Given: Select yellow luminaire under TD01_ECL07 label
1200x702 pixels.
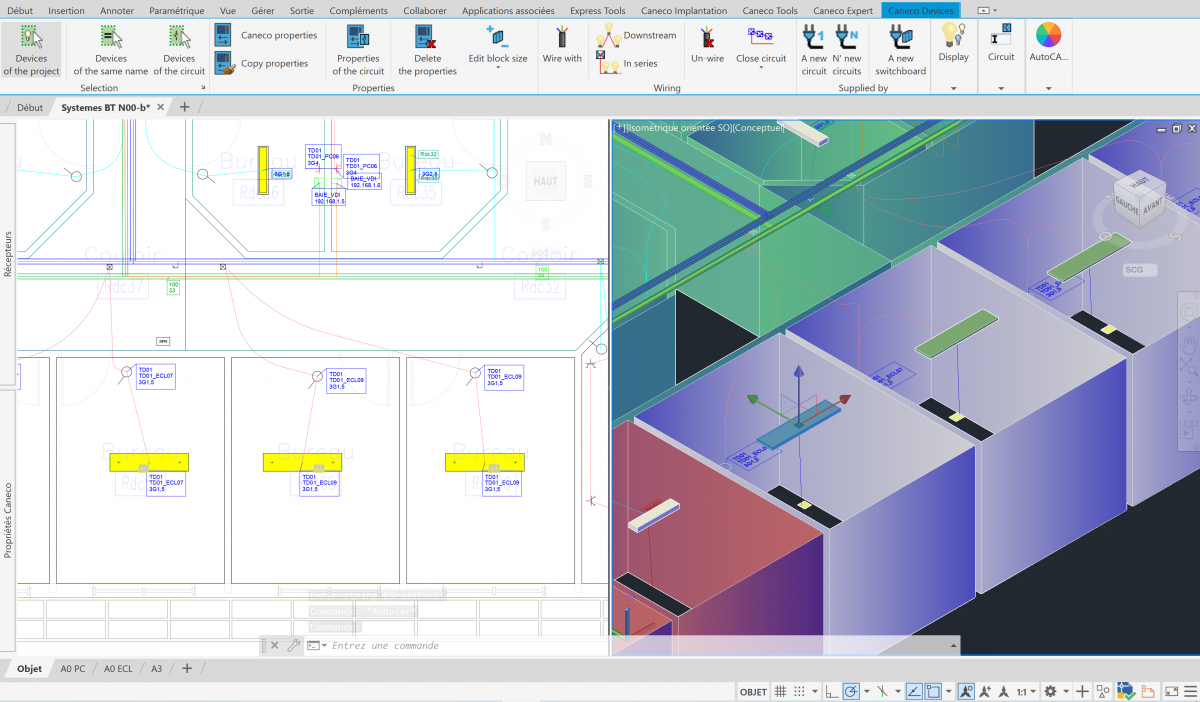Looking at the screenshot, I should 149,462.
